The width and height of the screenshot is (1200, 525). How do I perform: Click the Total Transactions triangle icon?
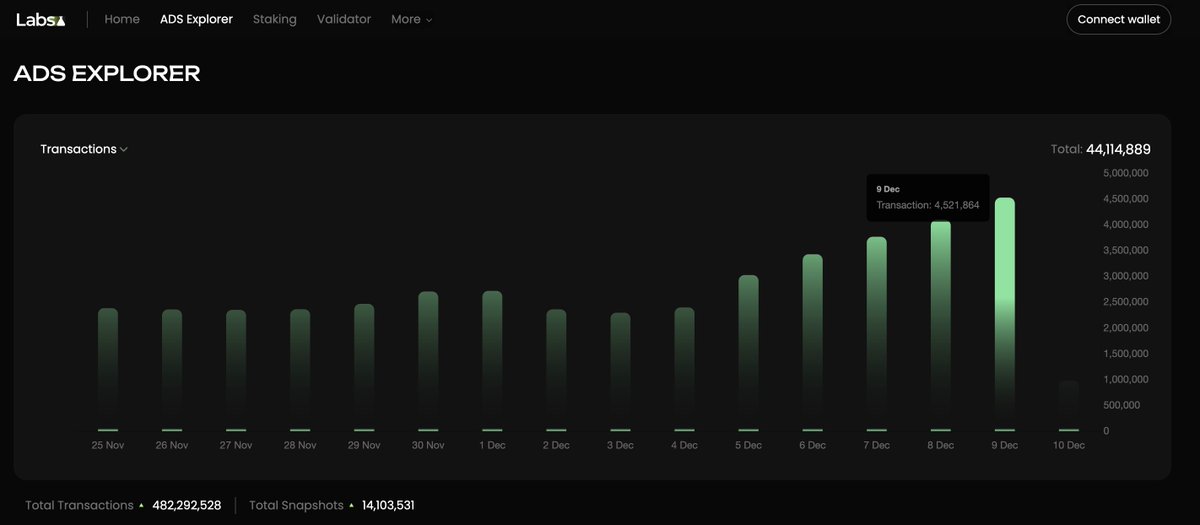[x=141, y=505]
